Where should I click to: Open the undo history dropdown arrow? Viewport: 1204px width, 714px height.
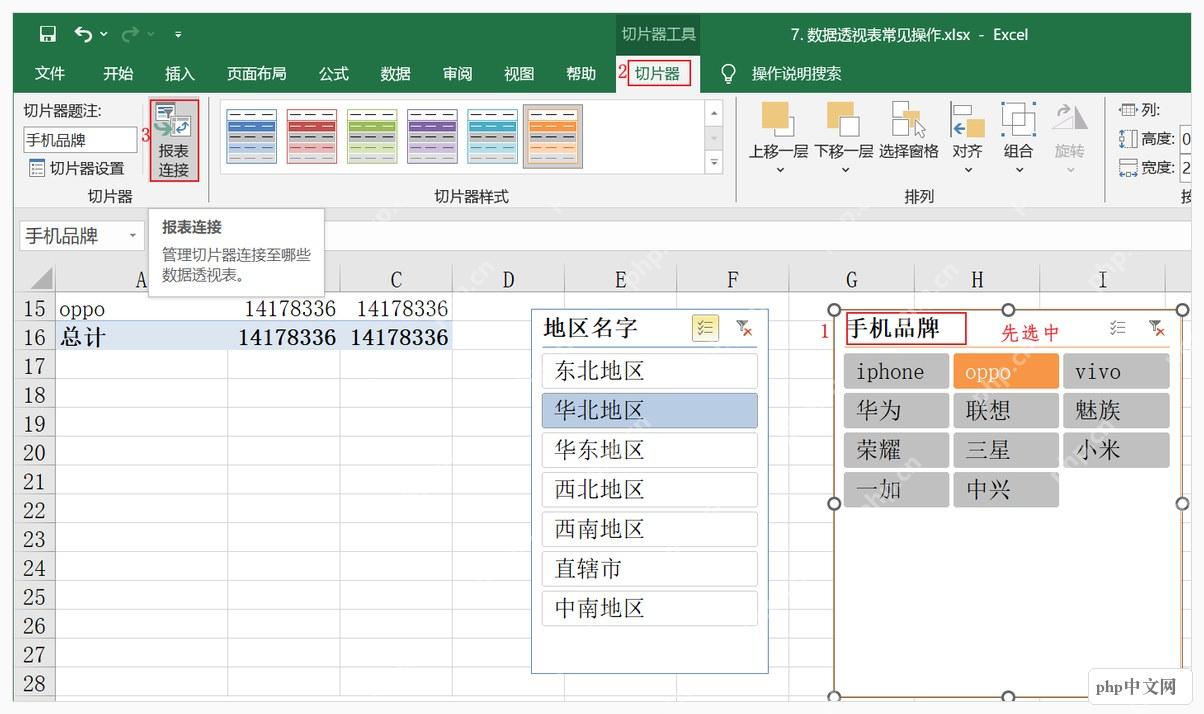click(x=104, y=35)
